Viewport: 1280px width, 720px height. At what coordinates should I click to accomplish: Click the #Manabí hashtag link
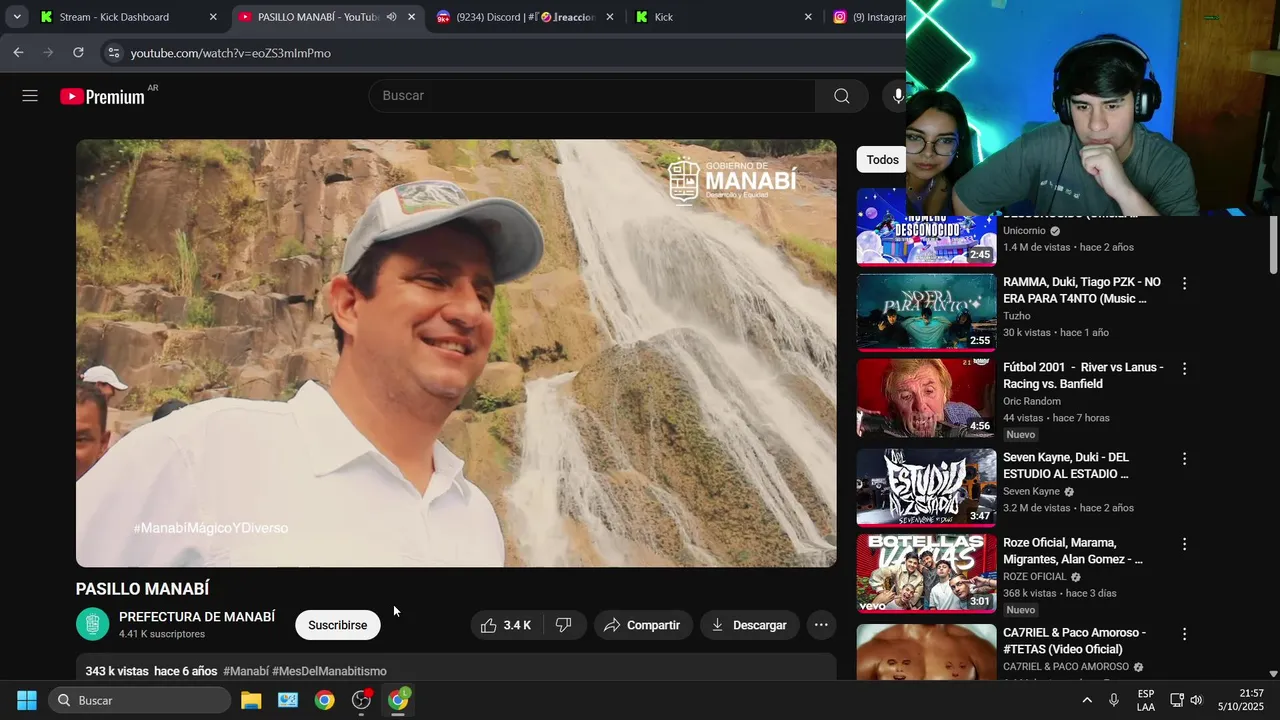point(246,671)
